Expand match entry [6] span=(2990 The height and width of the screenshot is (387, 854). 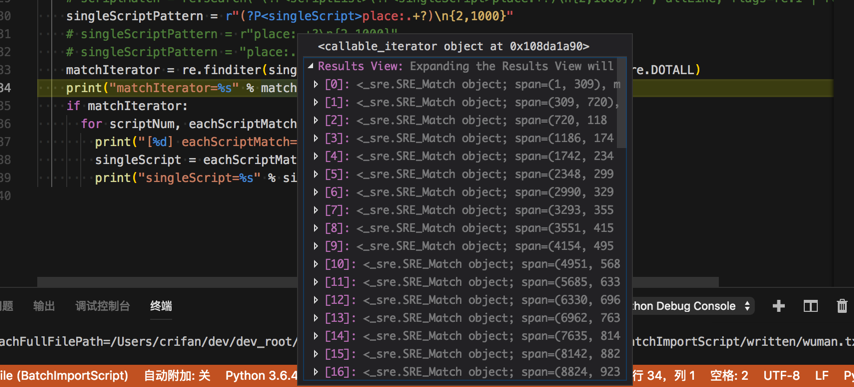tap(316, 192)
